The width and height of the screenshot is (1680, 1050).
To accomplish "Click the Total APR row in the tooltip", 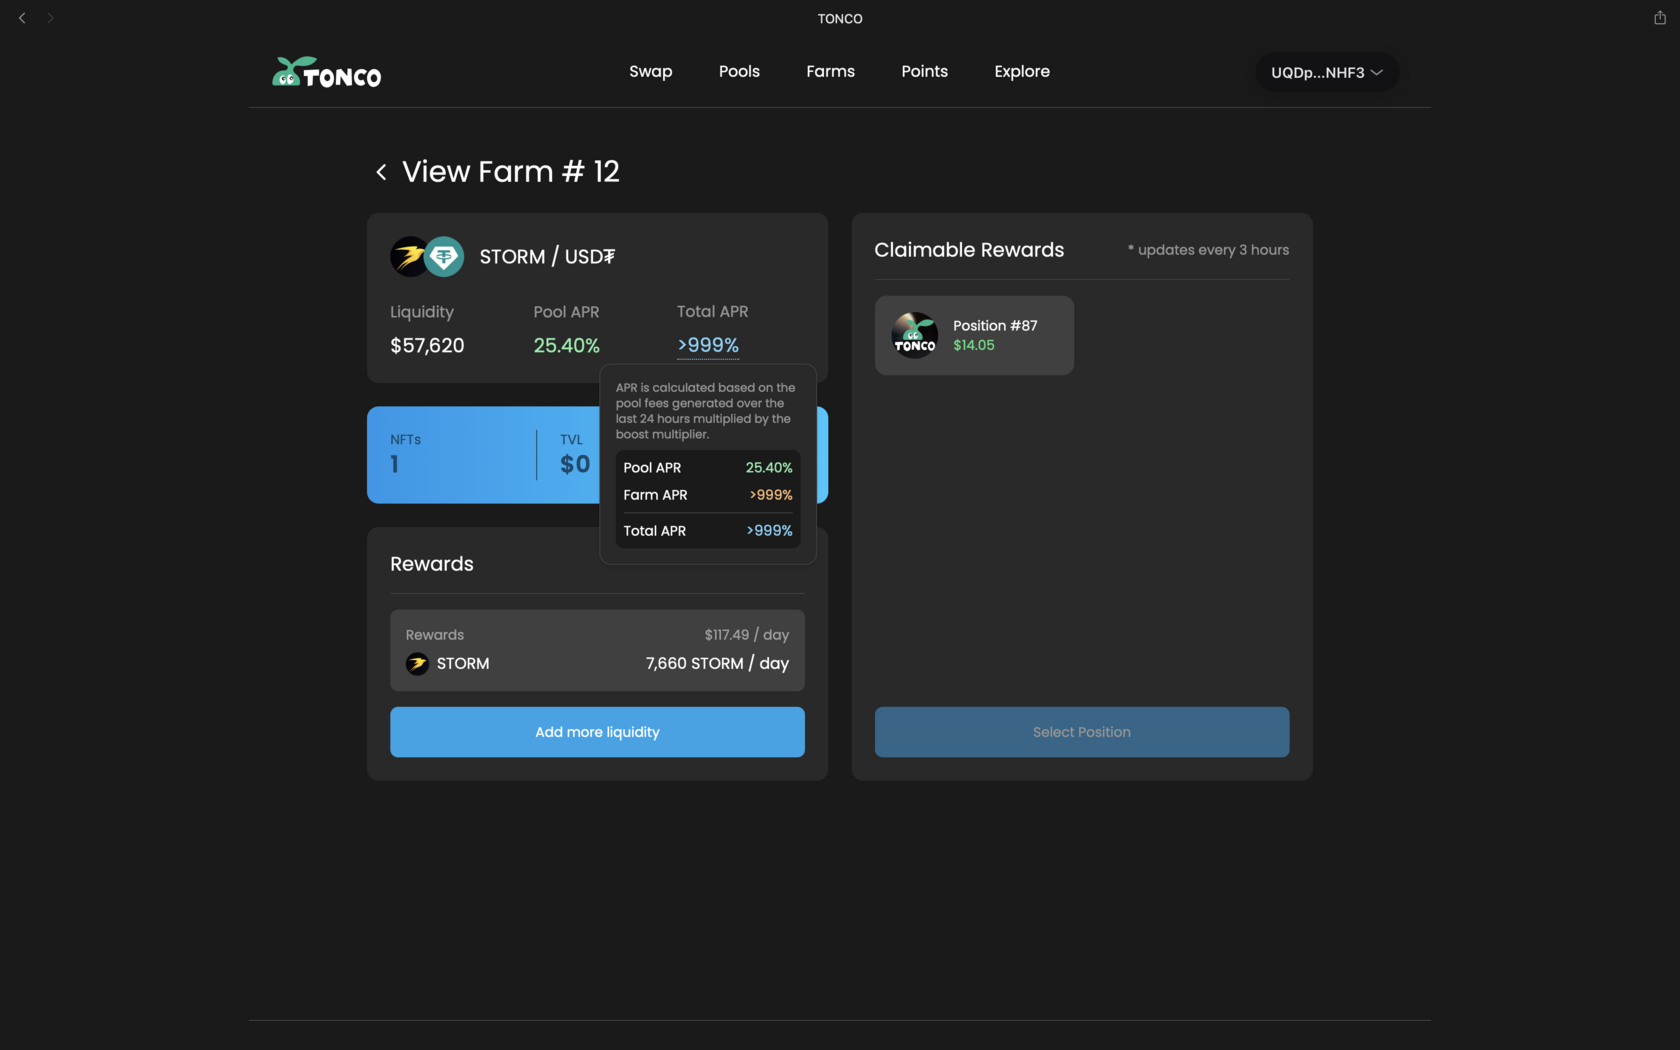I will pyautogui.click(x=708, y=531).
